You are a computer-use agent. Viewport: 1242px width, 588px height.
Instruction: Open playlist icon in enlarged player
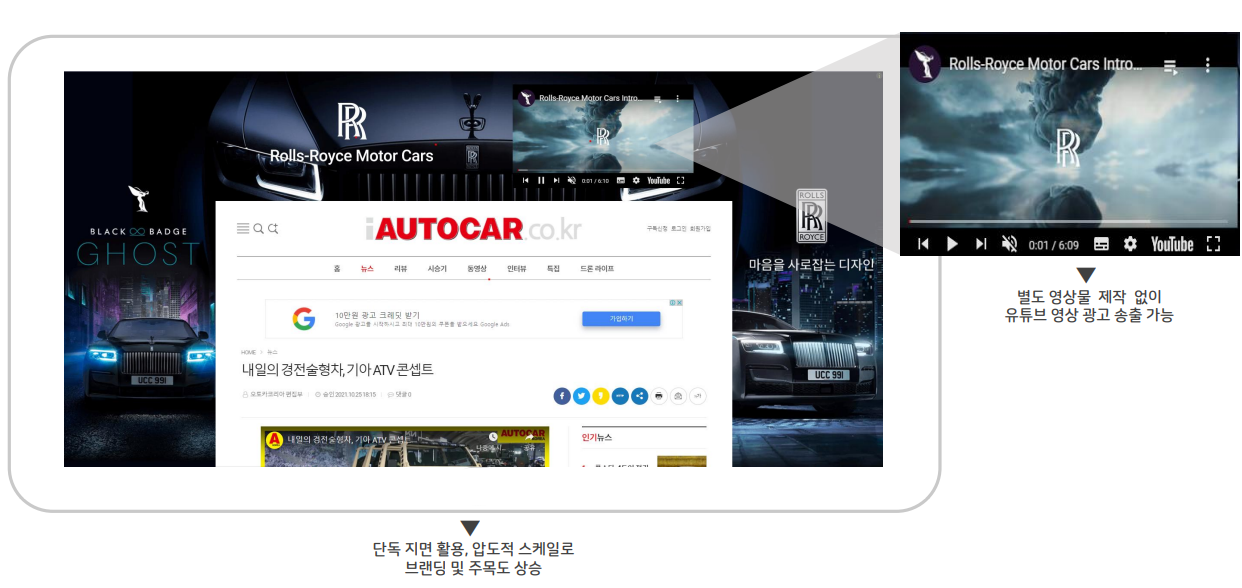tap(1169, 65)
